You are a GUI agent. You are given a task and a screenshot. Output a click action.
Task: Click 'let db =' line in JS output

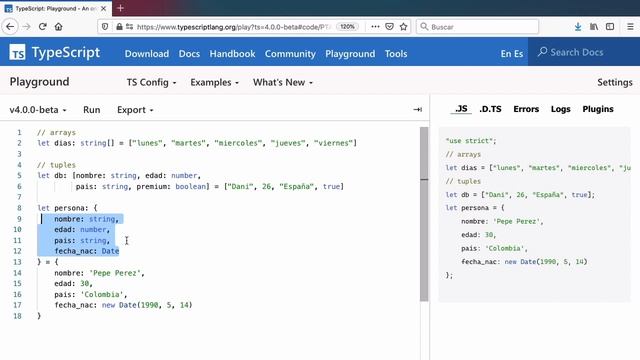[x=520, y=195]
